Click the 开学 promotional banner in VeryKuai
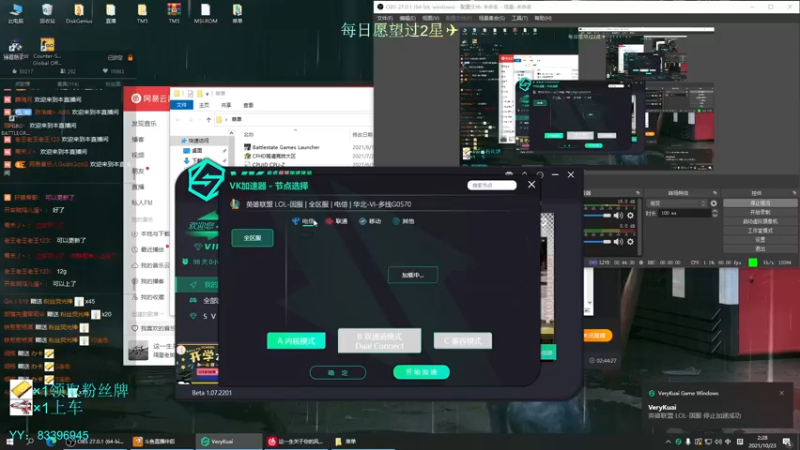This screenshot has width=800, height=450. [x=198, y=364]
